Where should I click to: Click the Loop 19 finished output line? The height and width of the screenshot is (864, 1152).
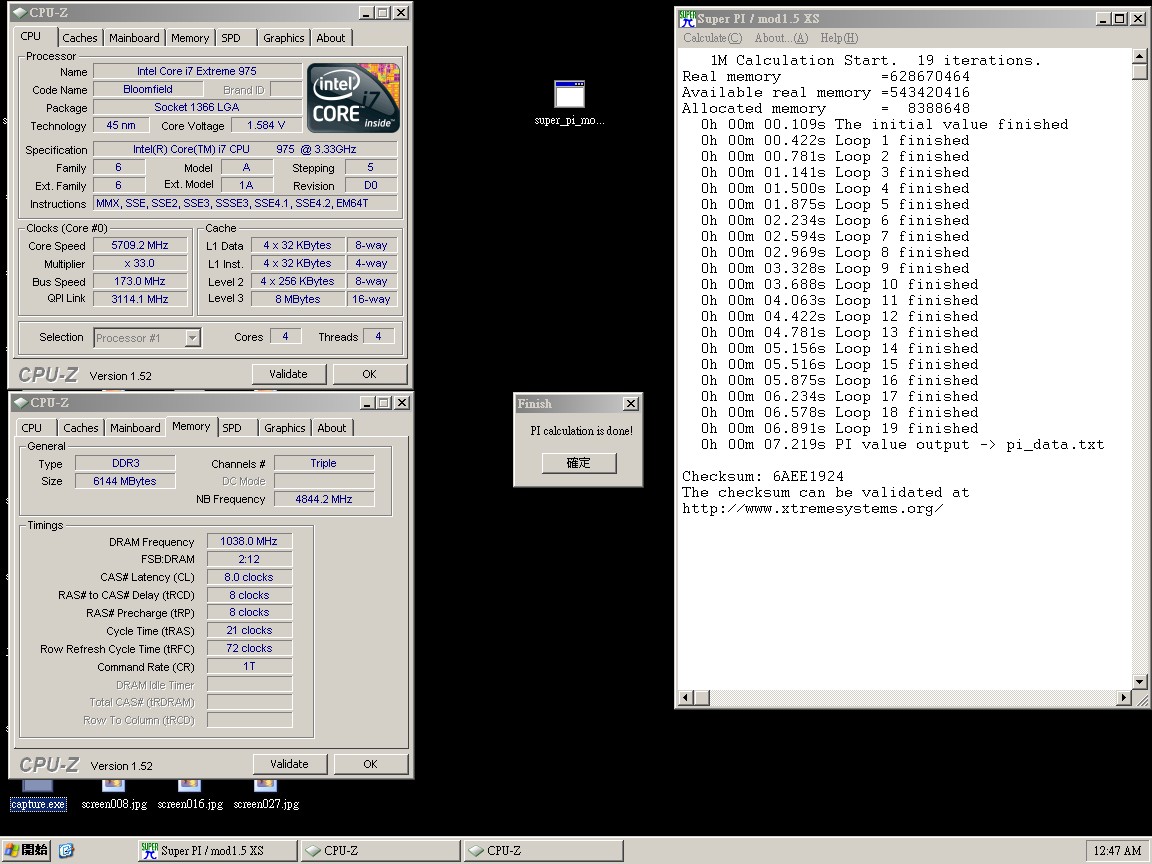tap(839, 428)
